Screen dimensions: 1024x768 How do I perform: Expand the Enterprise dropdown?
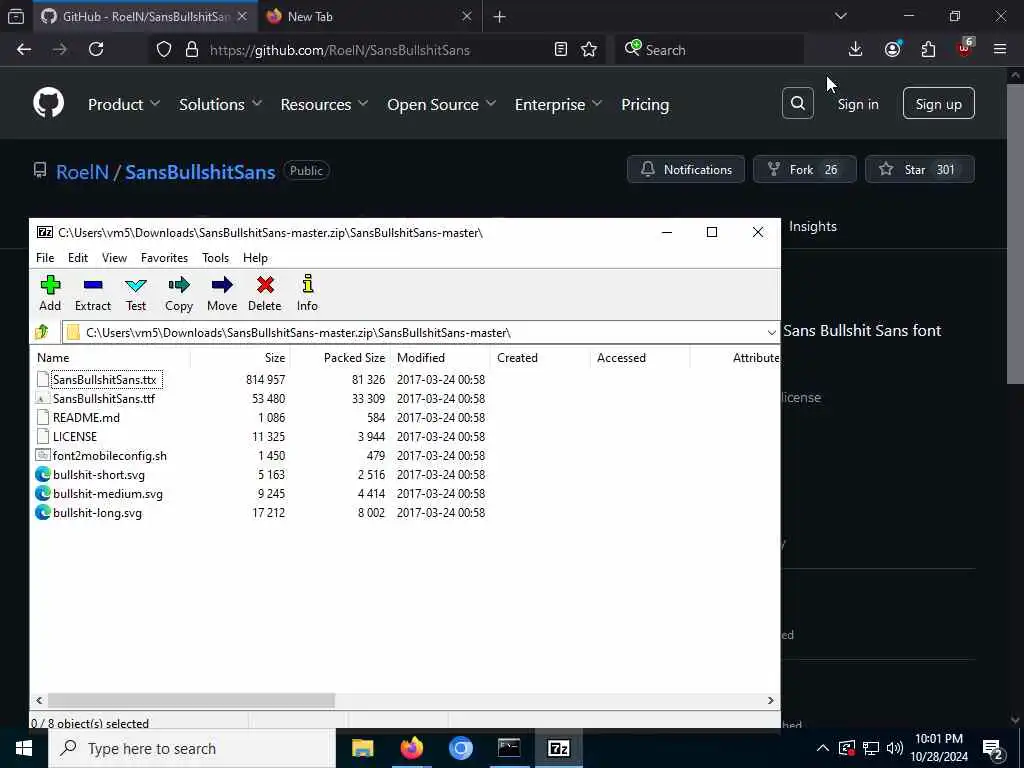tap(558, 104)
